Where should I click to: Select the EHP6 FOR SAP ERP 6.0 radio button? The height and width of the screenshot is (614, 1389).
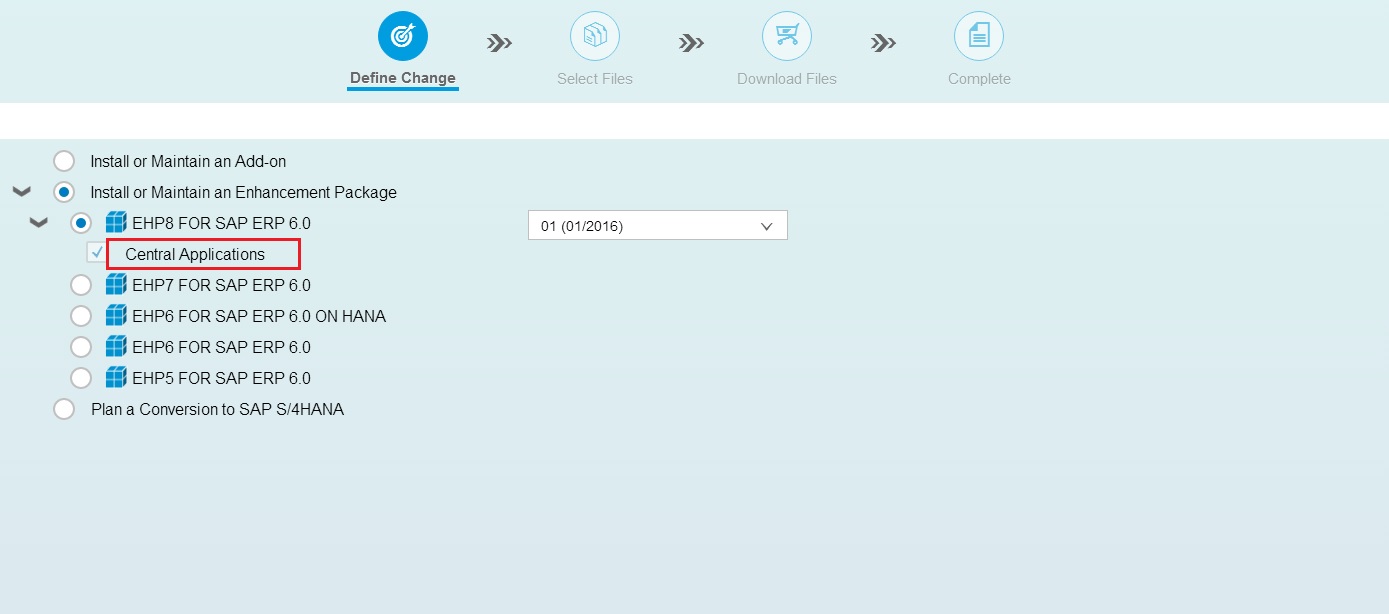(x=81, y=347)
